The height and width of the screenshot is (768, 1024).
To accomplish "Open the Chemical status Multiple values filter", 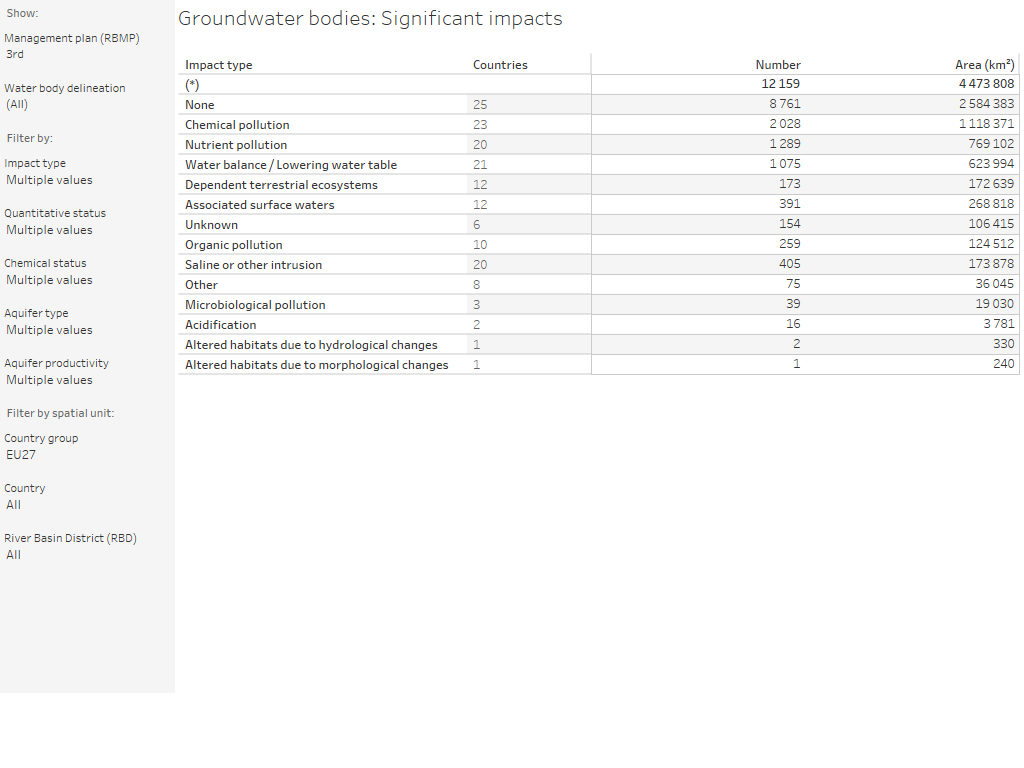I will coord(49,280).
